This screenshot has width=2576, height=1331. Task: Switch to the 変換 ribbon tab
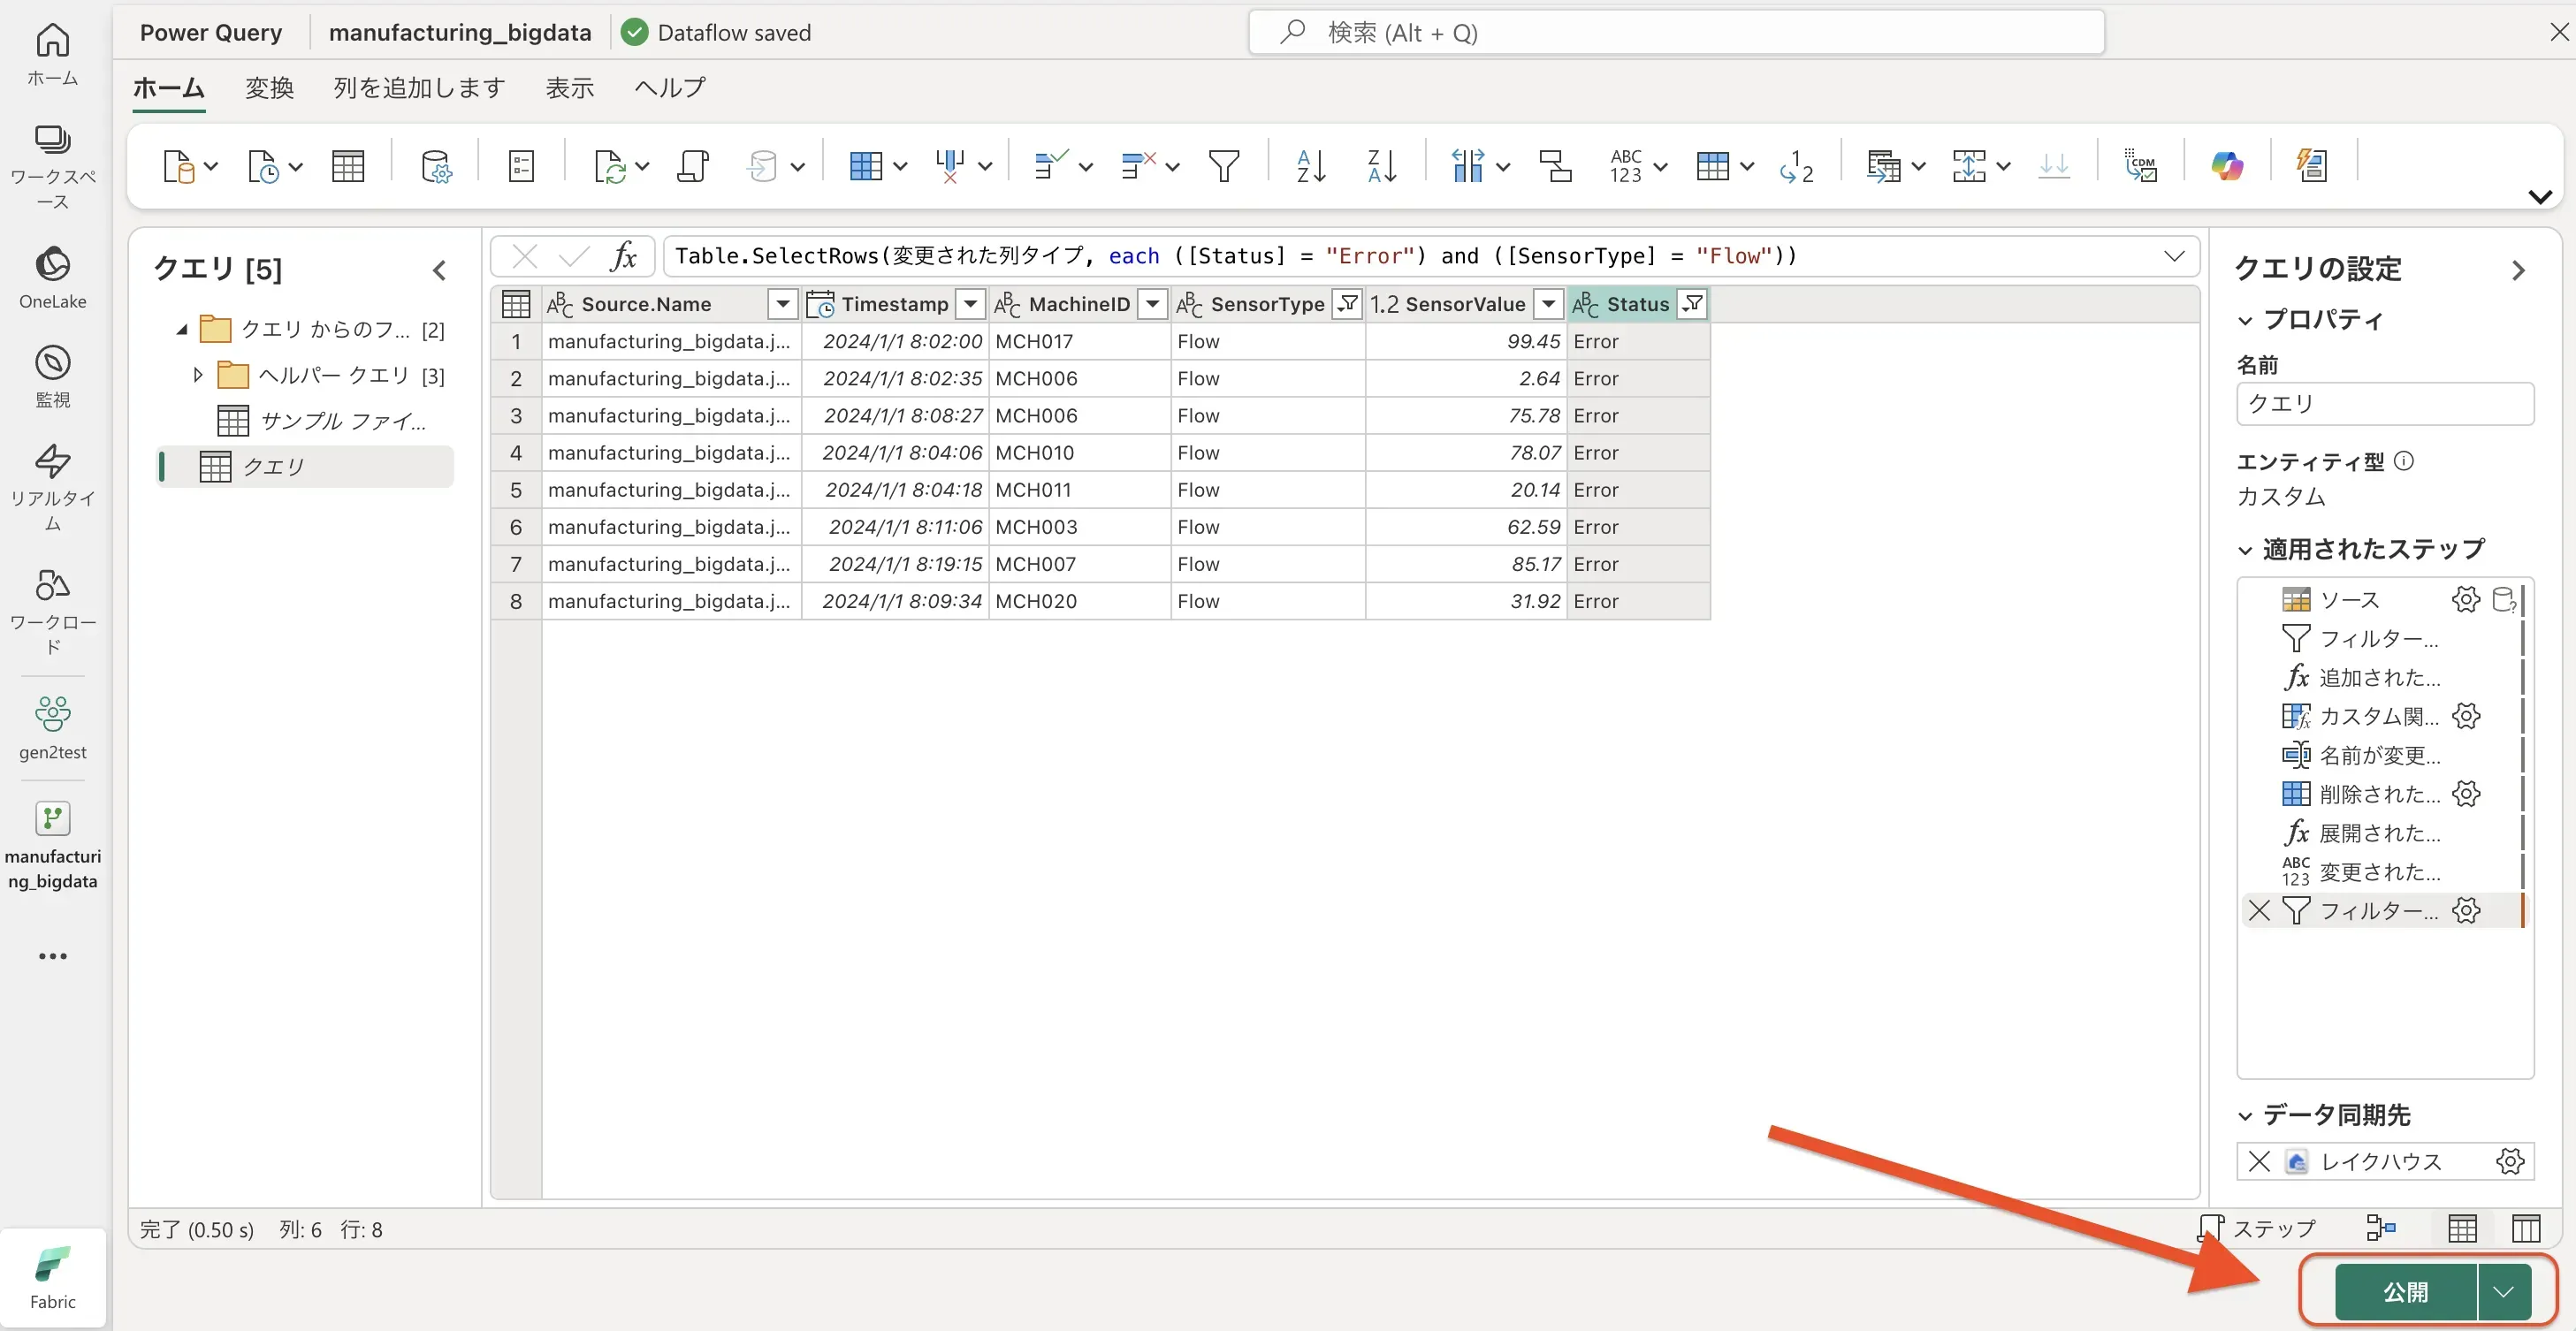click(x=269, y=88)
